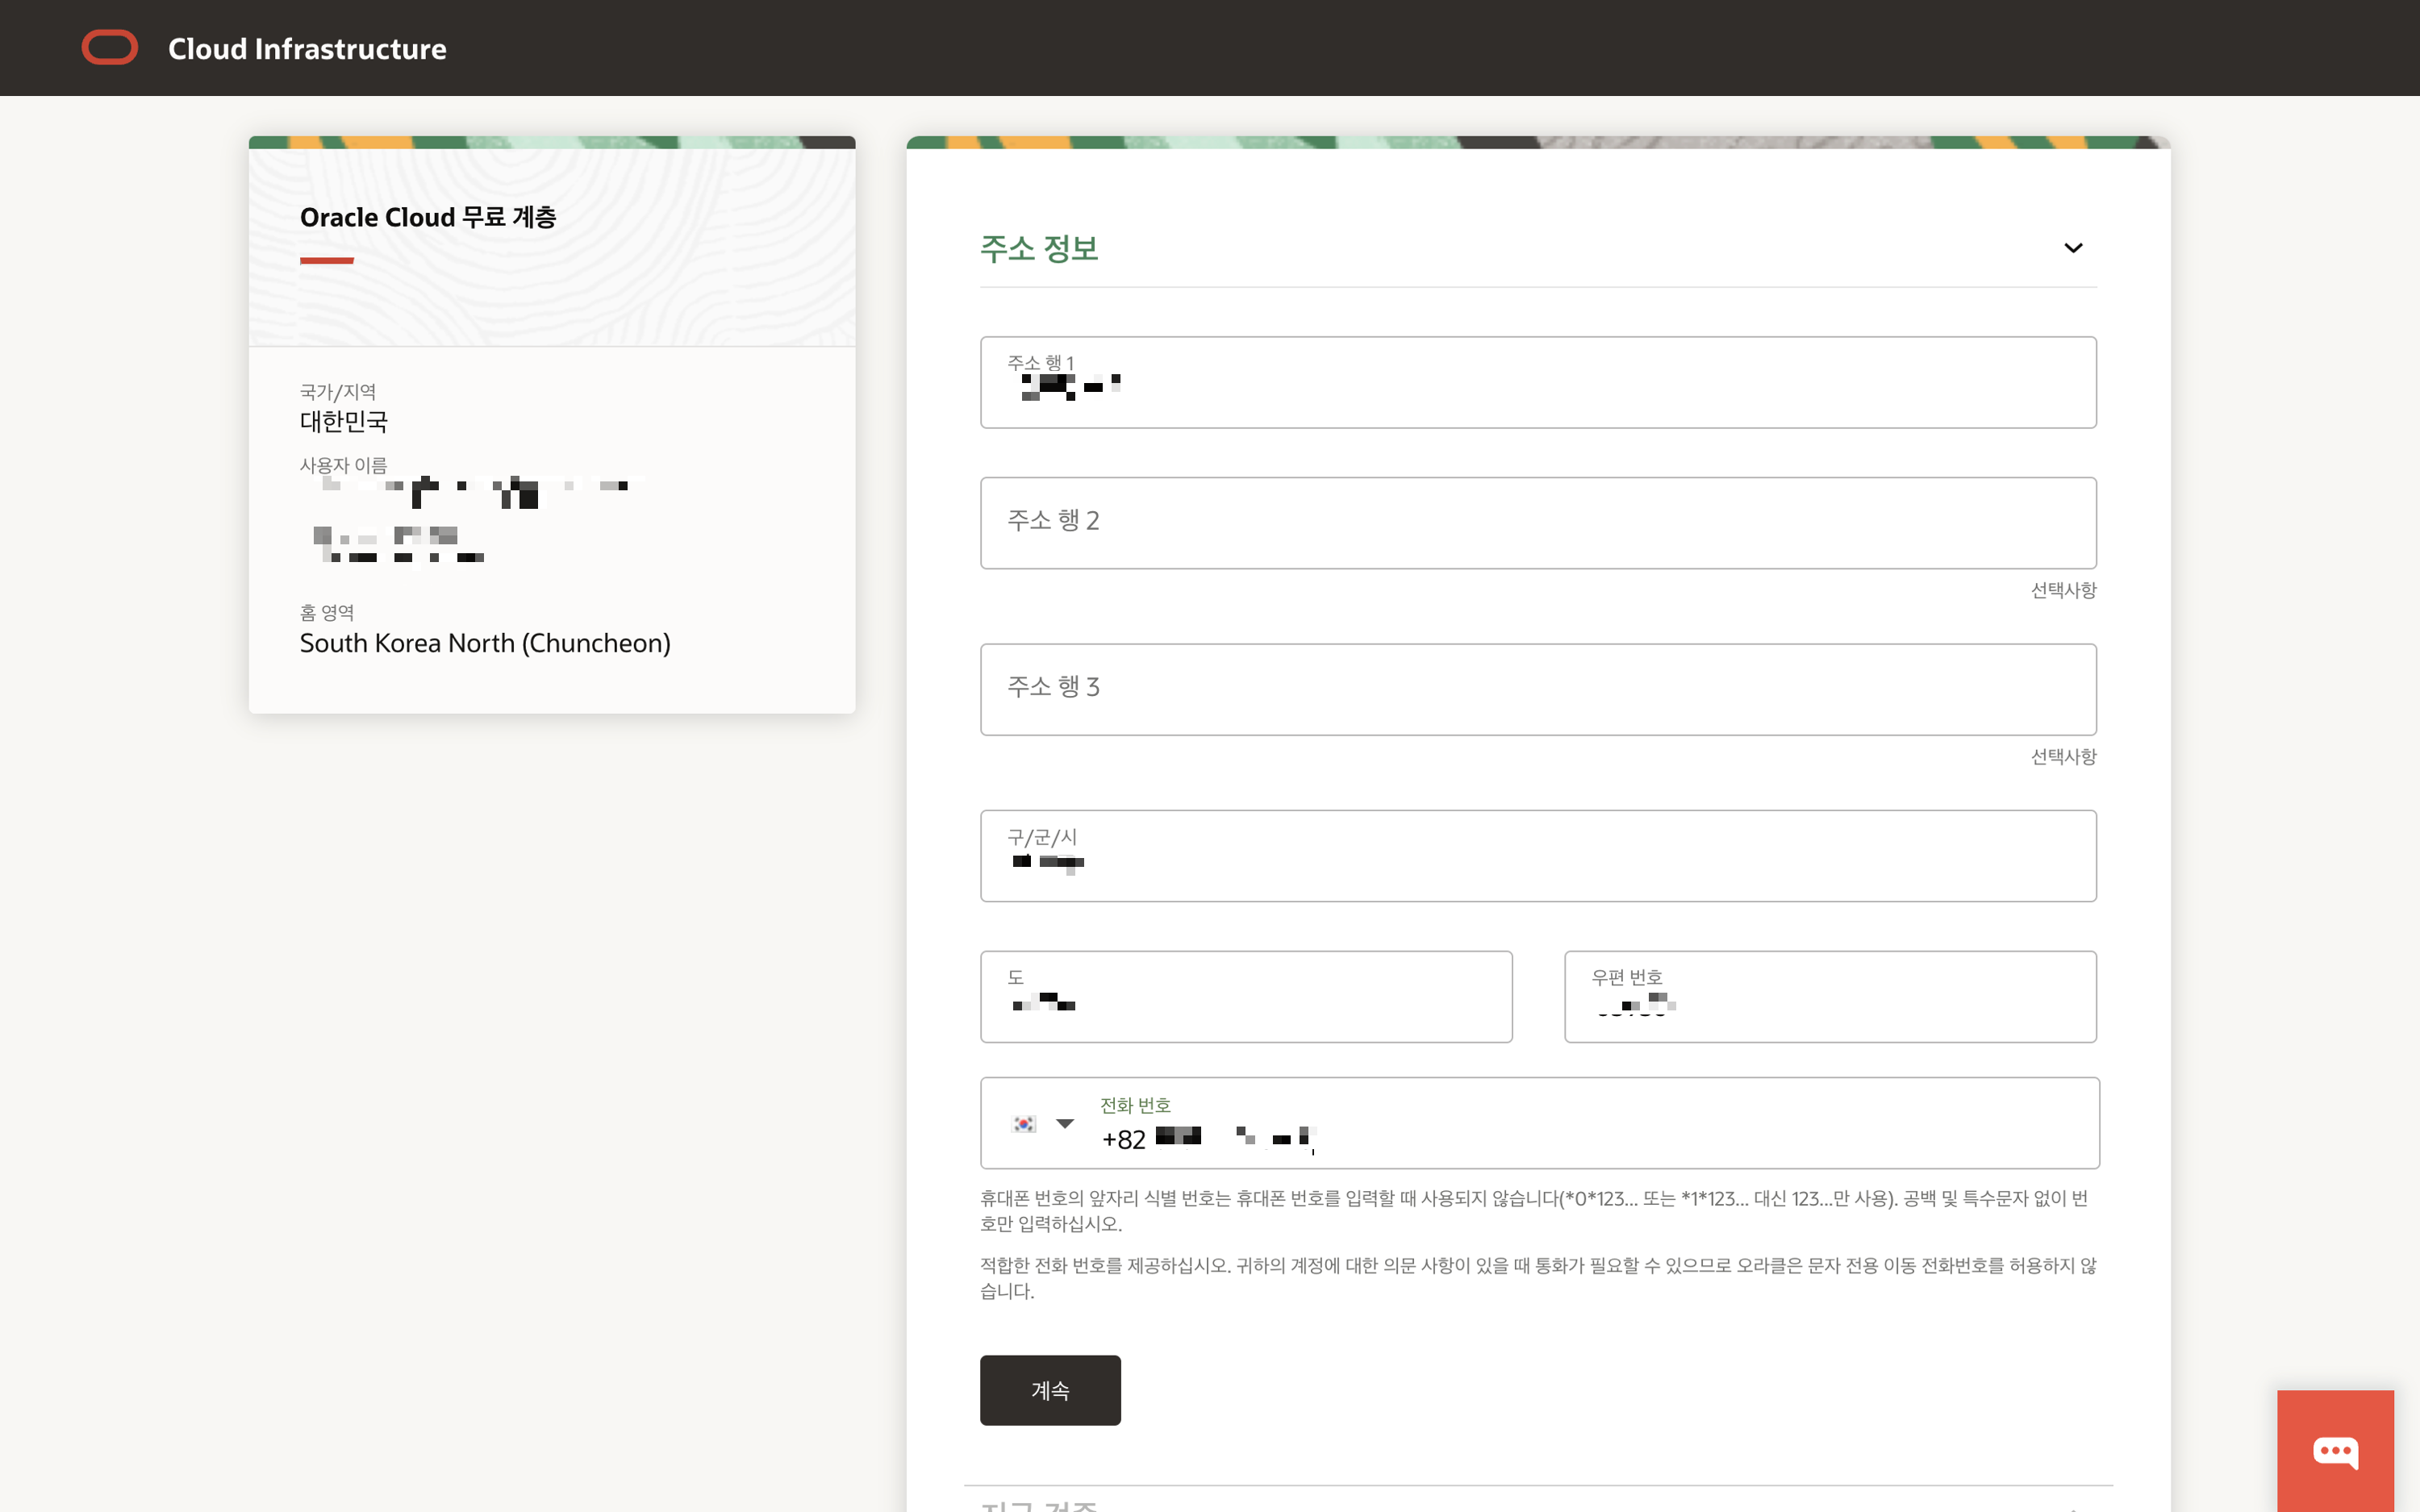Image resolution: width=2420 pixels, height=1512 pixels.
Task: Click into the 주소 행 2 field
Action: point(1538,523)
